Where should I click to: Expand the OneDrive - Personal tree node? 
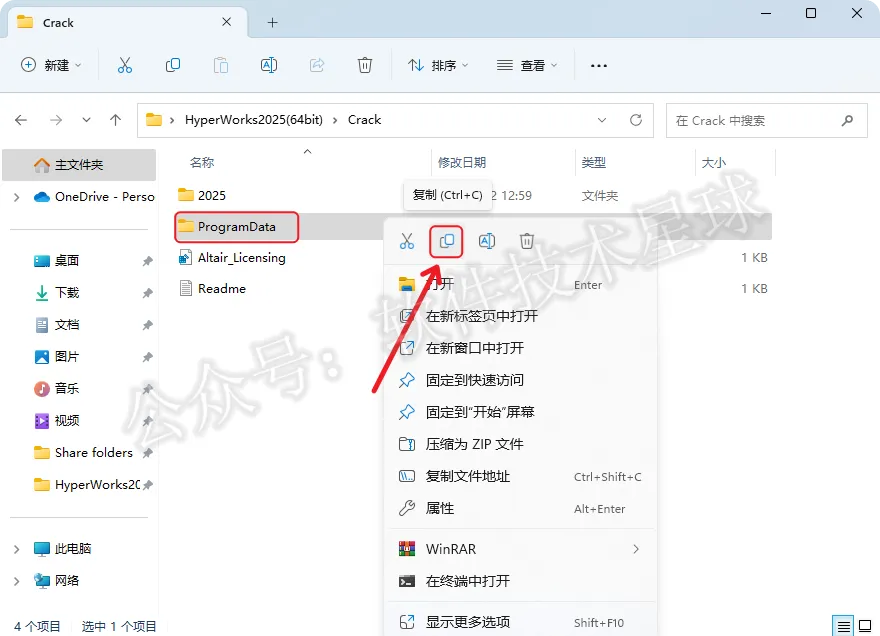click(16, 197)
